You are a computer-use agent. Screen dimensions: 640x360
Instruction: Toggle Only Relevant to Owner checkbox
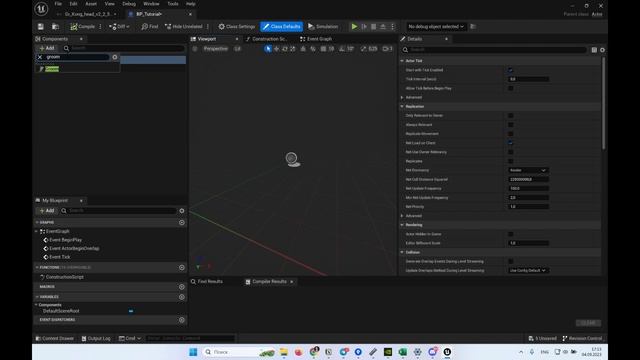click(x=511, y=116)
